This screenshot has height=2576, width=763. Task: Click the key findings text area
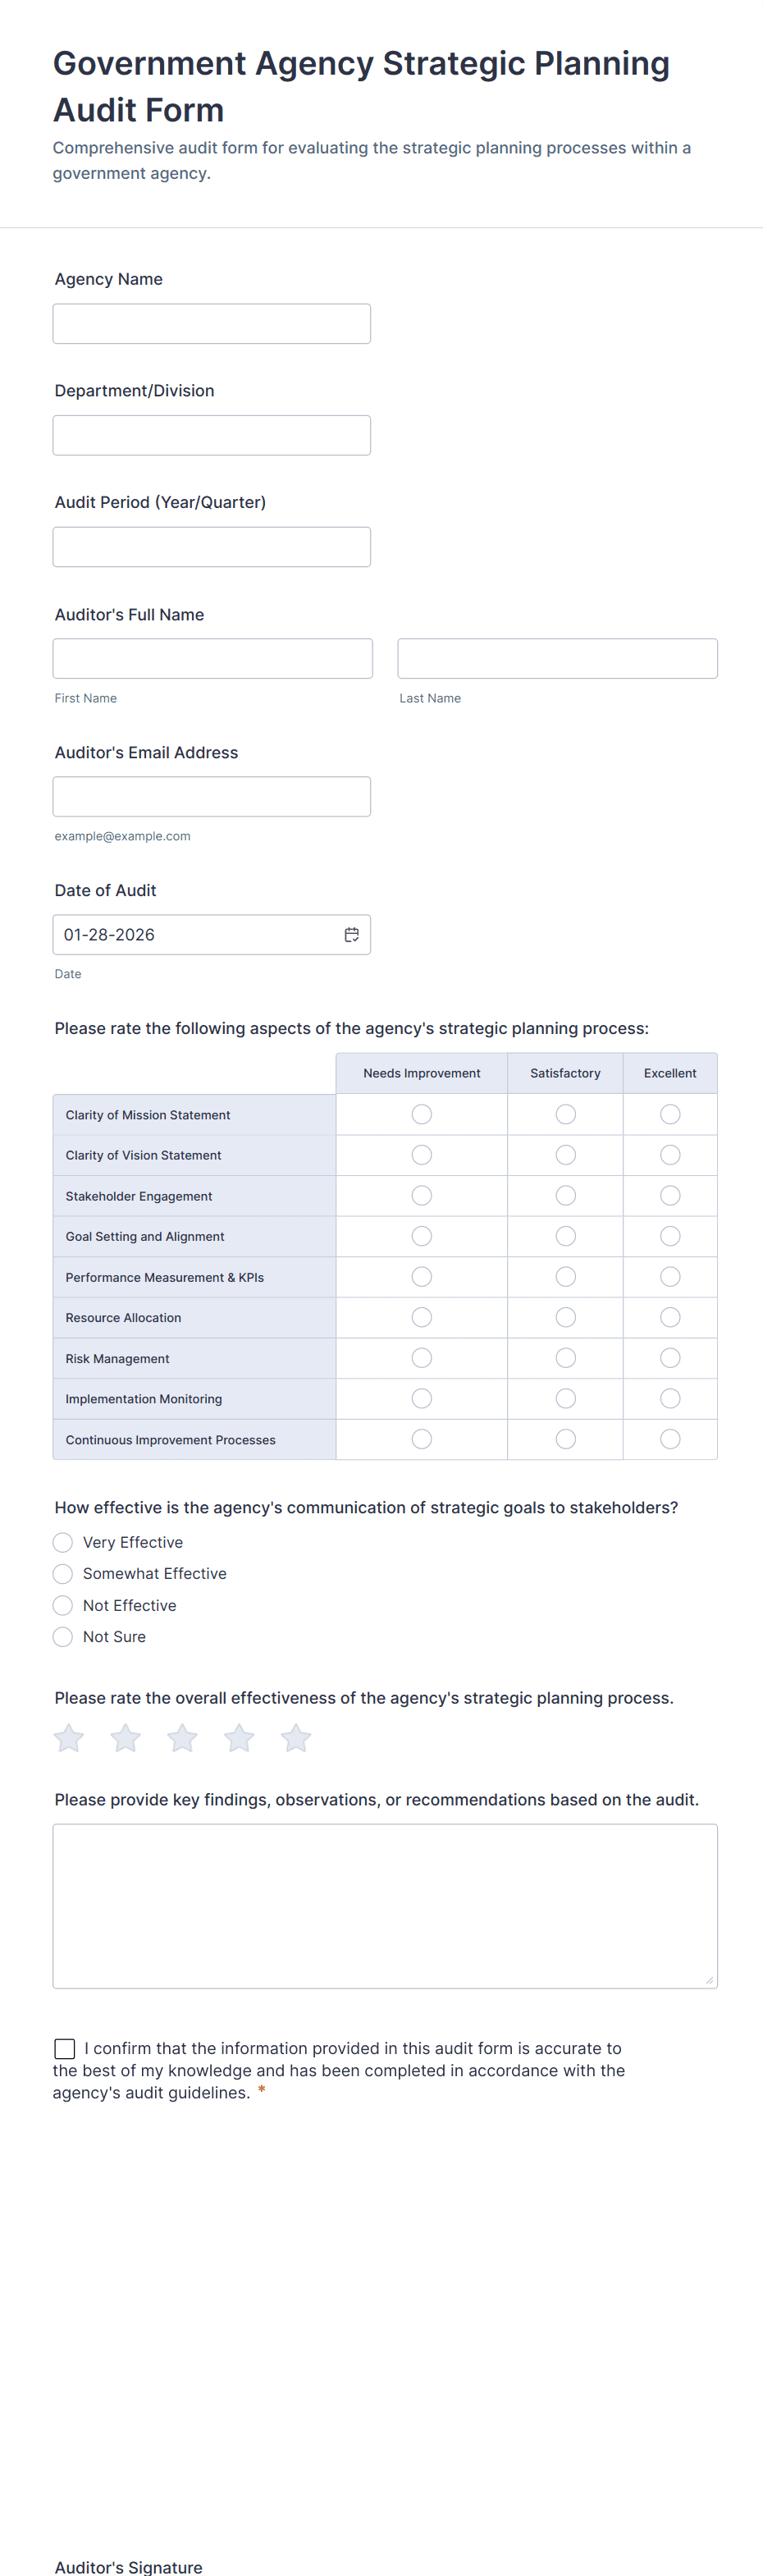tap(384, 1900)
